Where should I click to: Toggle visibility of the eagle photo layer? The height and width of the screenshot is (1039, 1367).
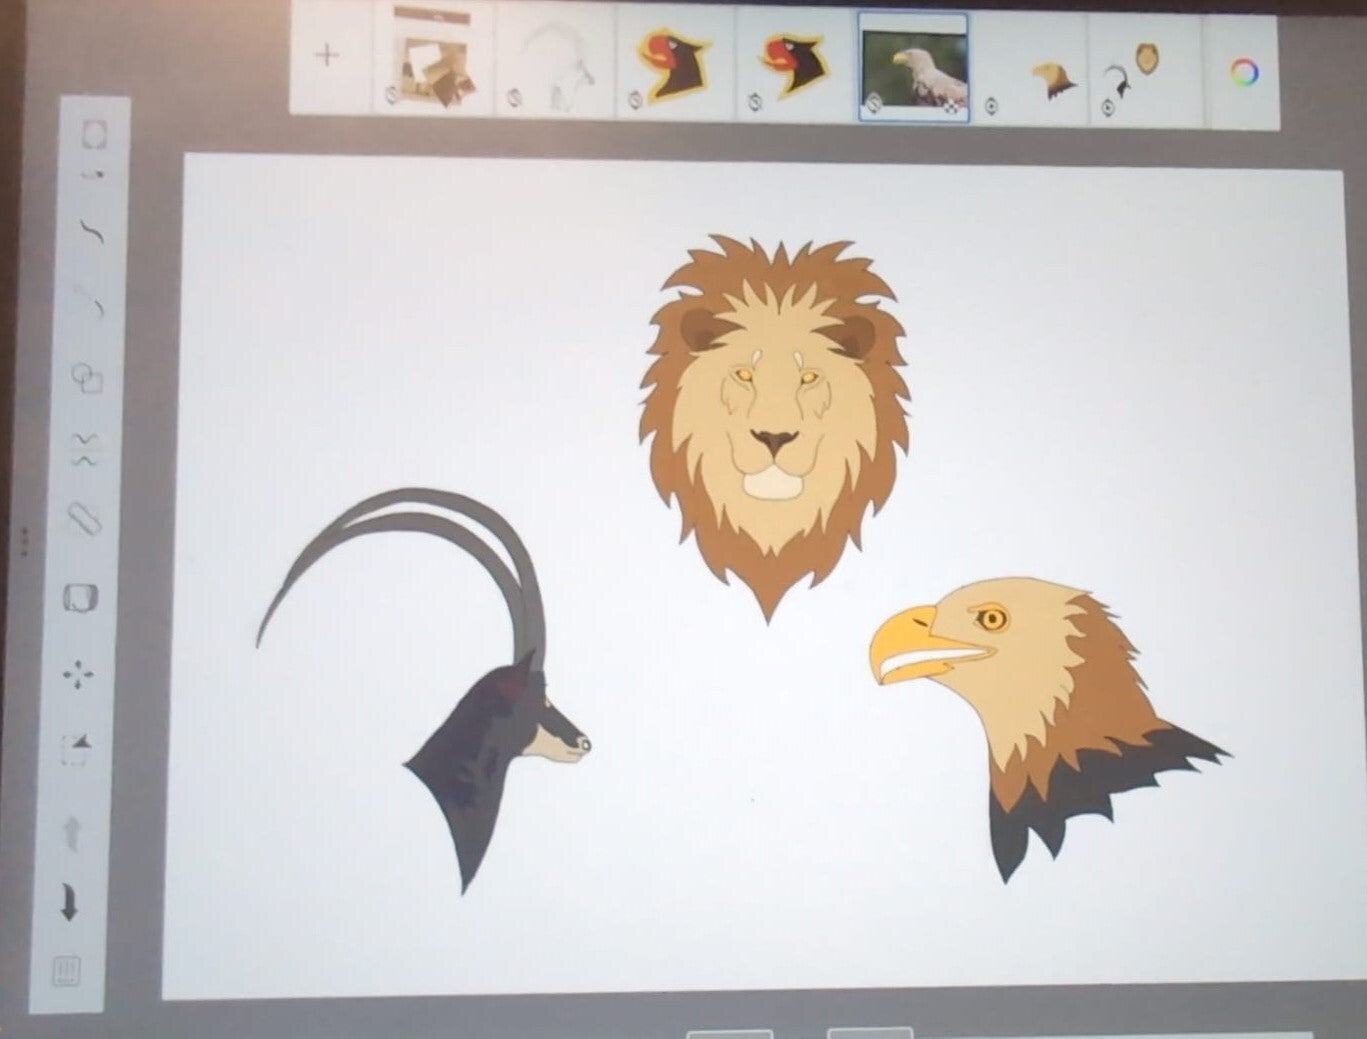874,103
